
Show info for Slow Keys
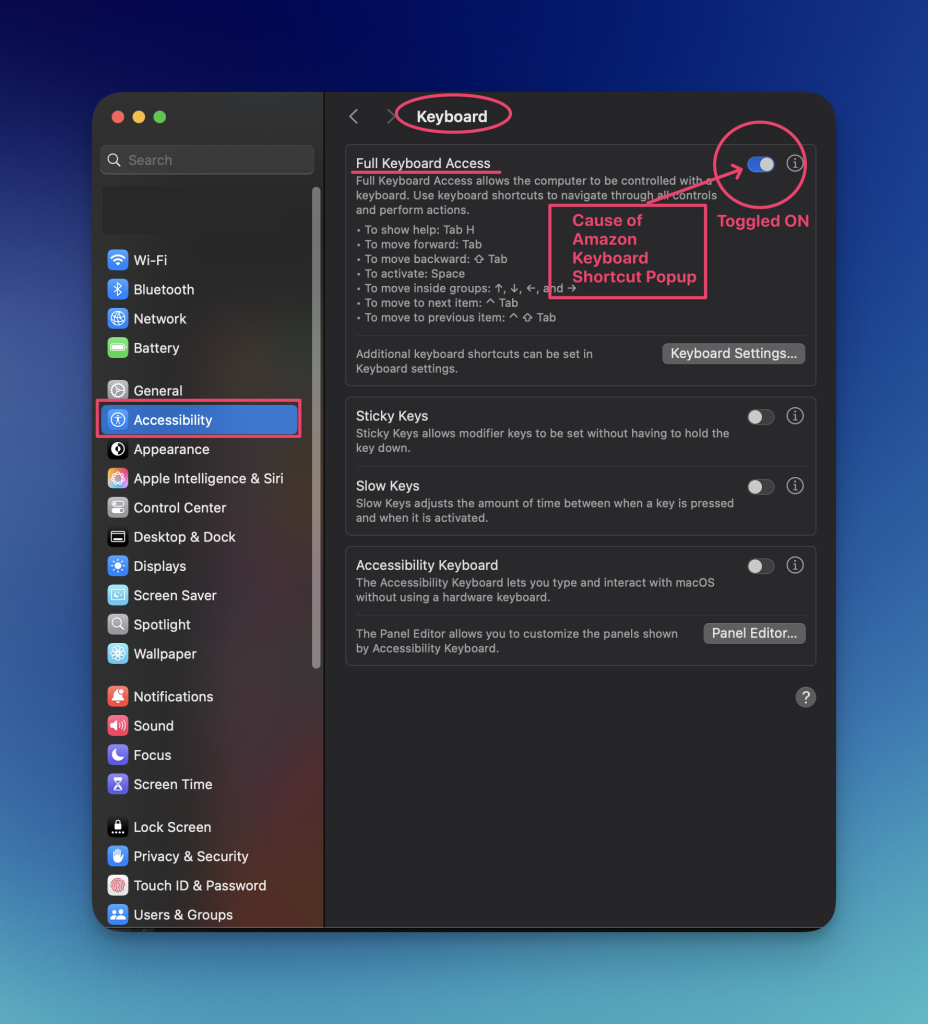pos(795,486)
